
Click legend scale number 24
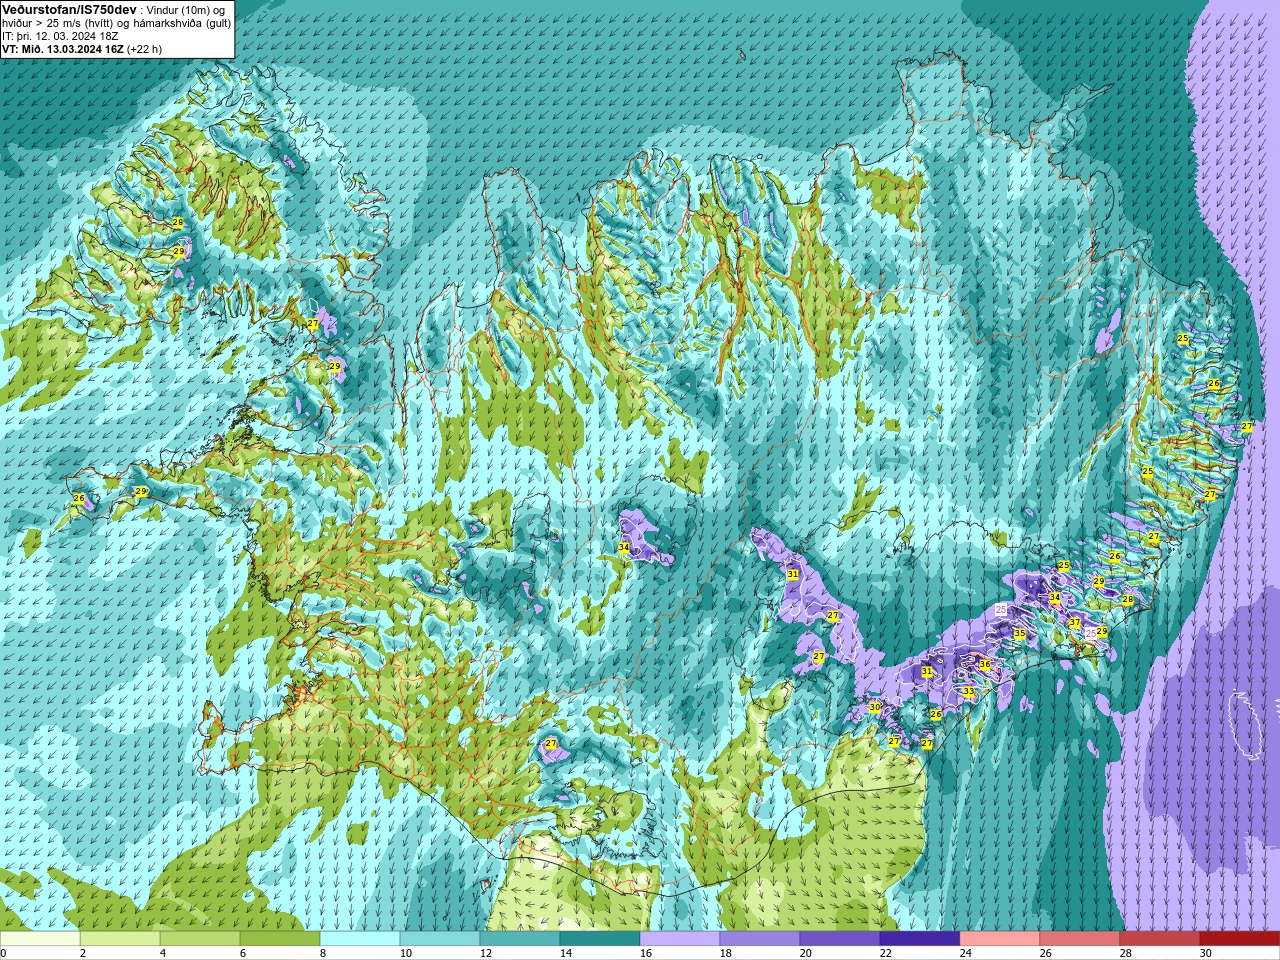tap(966, 953)
